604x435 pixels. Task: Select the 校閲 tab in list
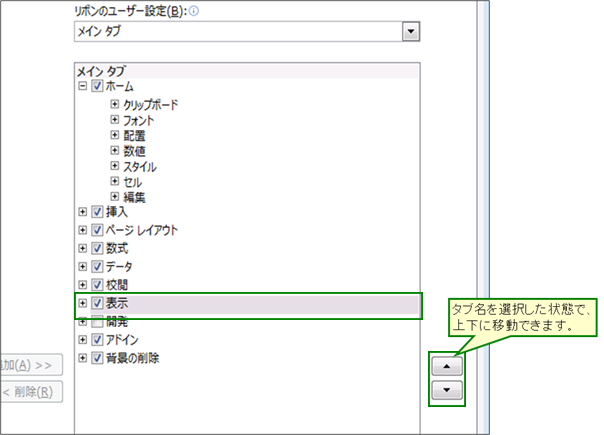[116, 285]
